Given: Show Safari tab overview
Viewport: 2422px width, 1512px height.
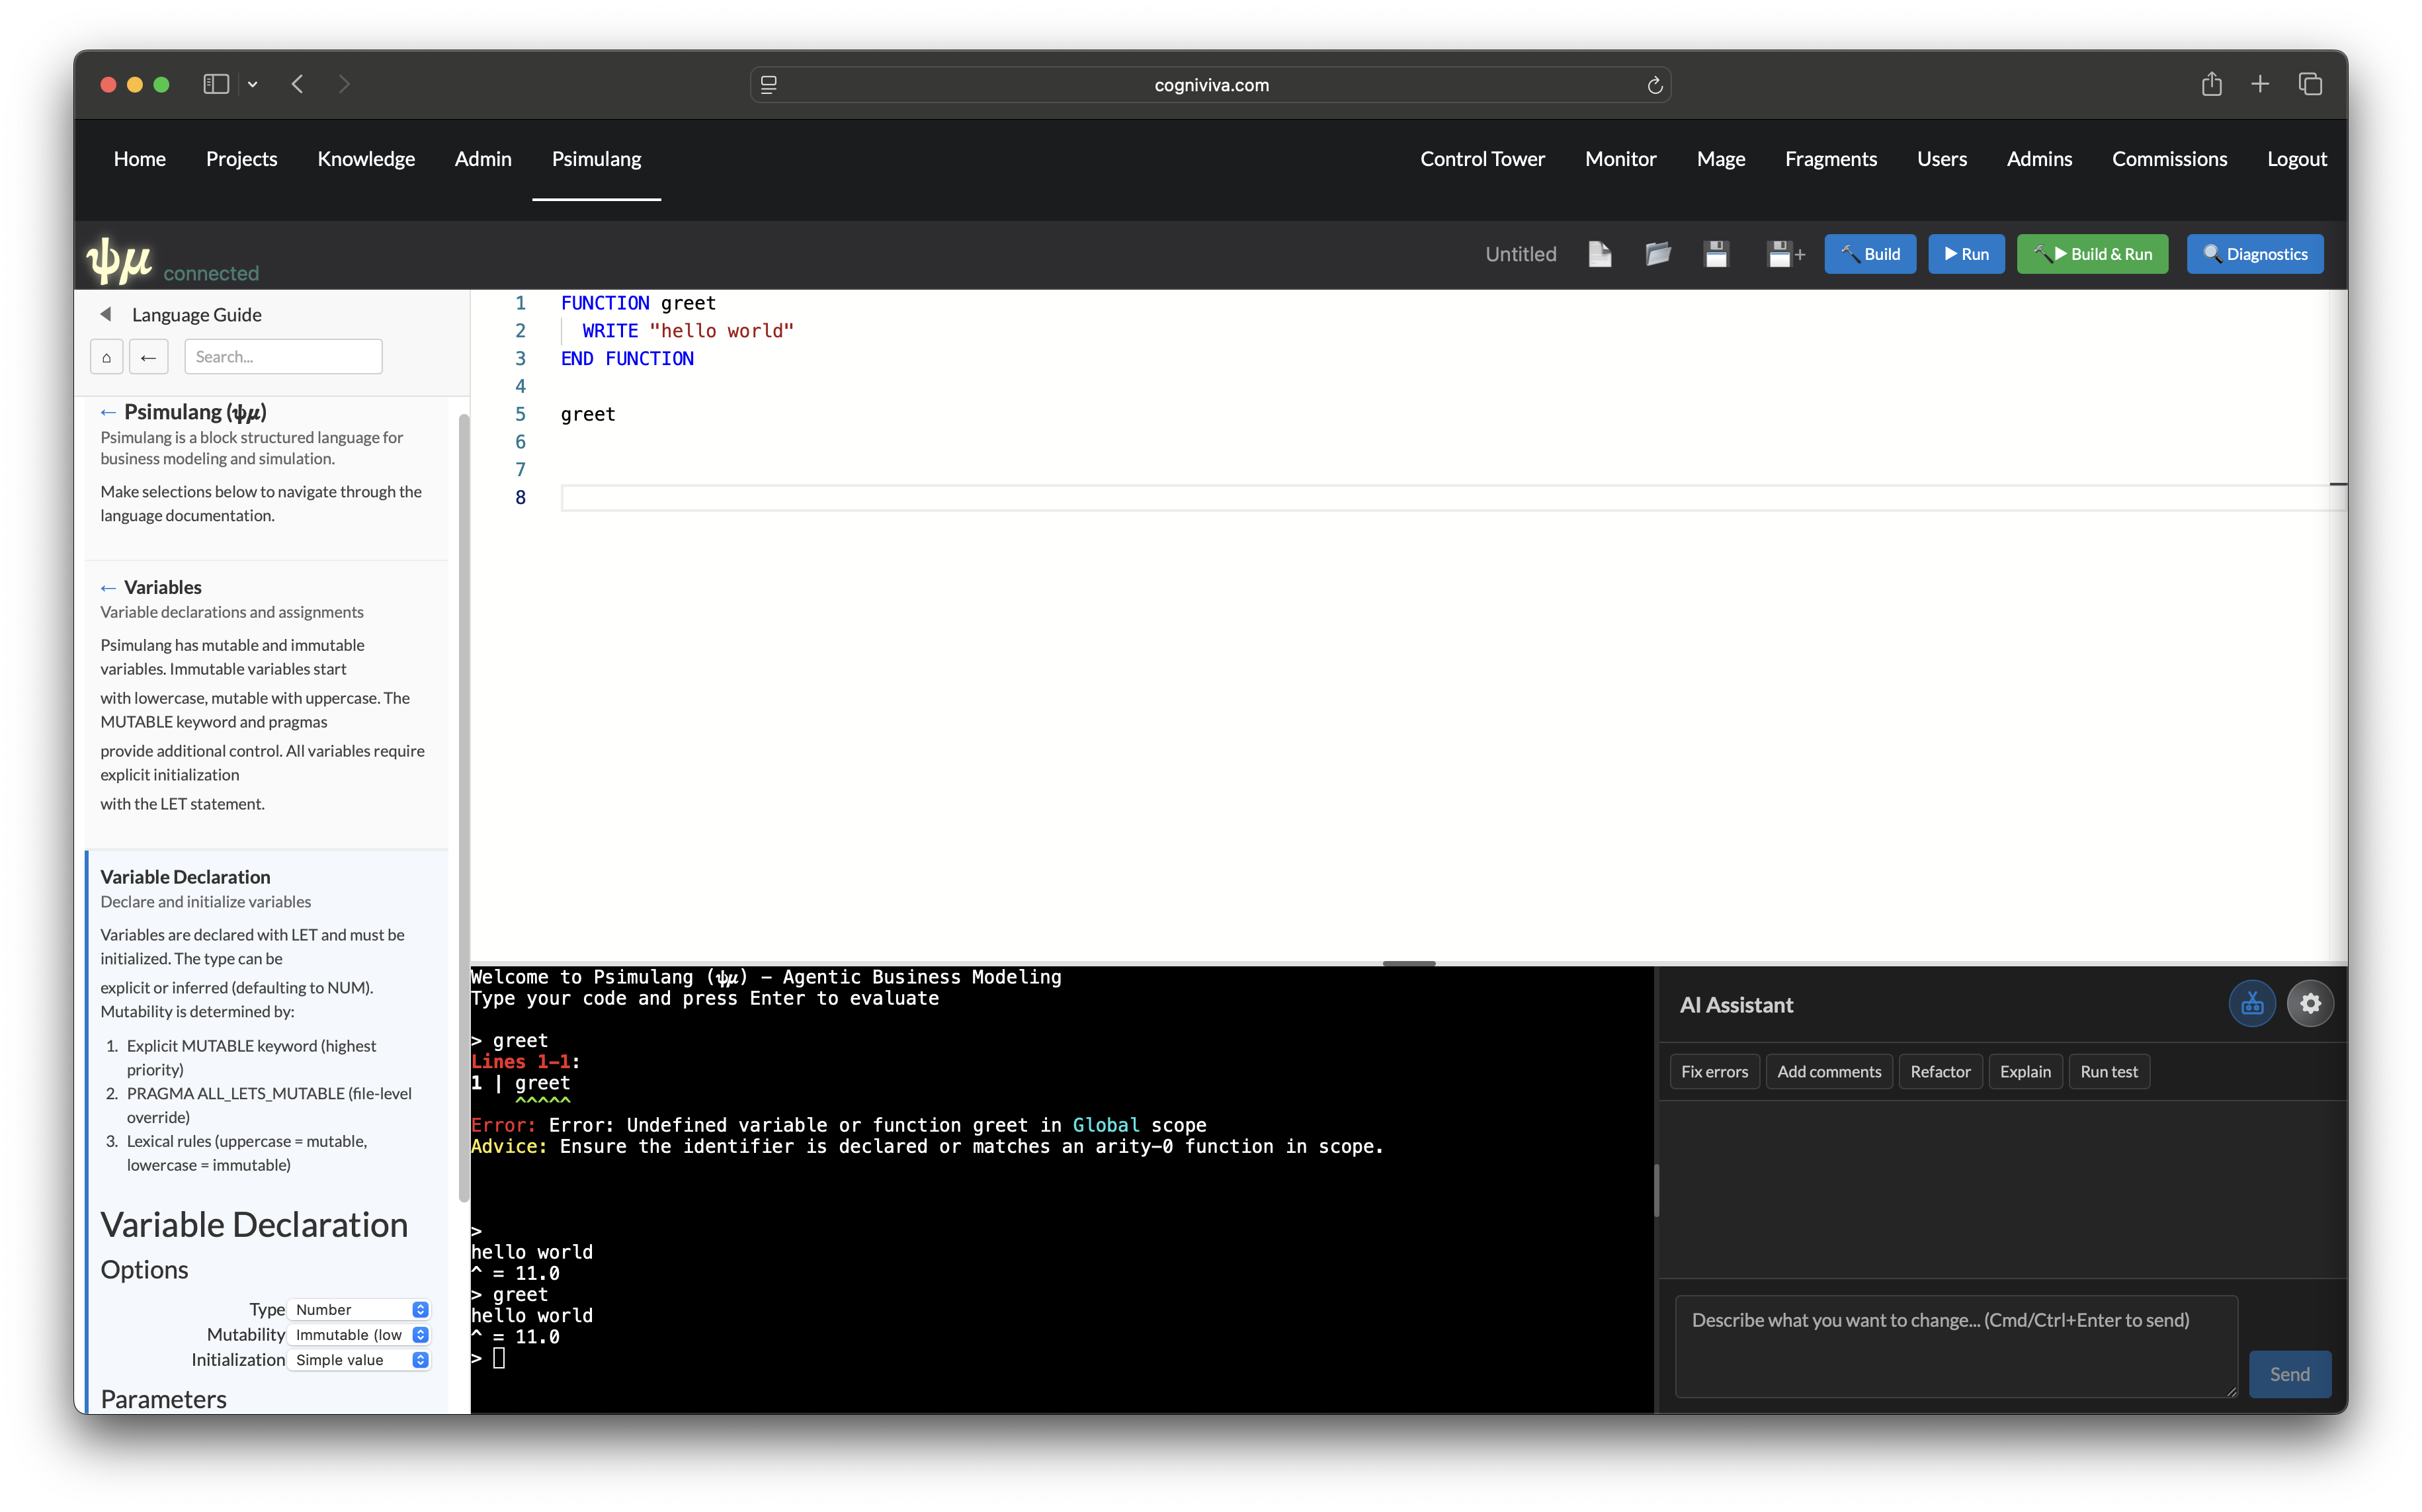Looking at the screenshot, I should click(2310, 84).
